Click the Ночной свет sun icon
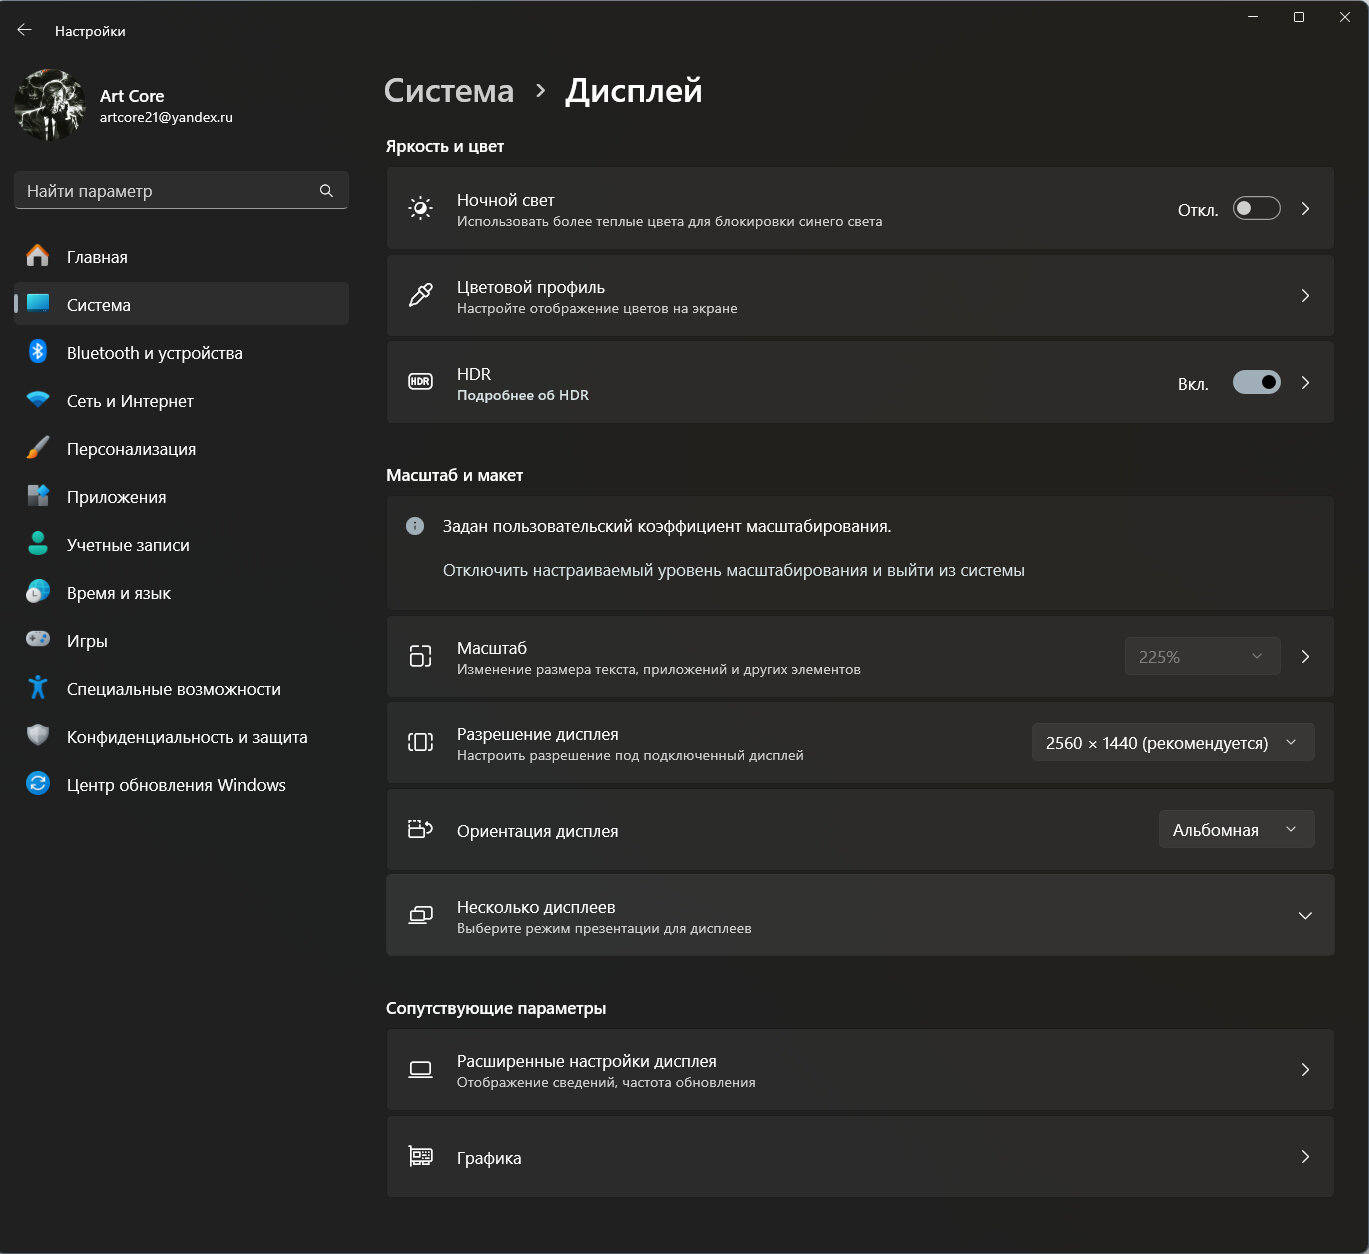This screenshot has height=1254, width=1369. click(x=421, y=208)
